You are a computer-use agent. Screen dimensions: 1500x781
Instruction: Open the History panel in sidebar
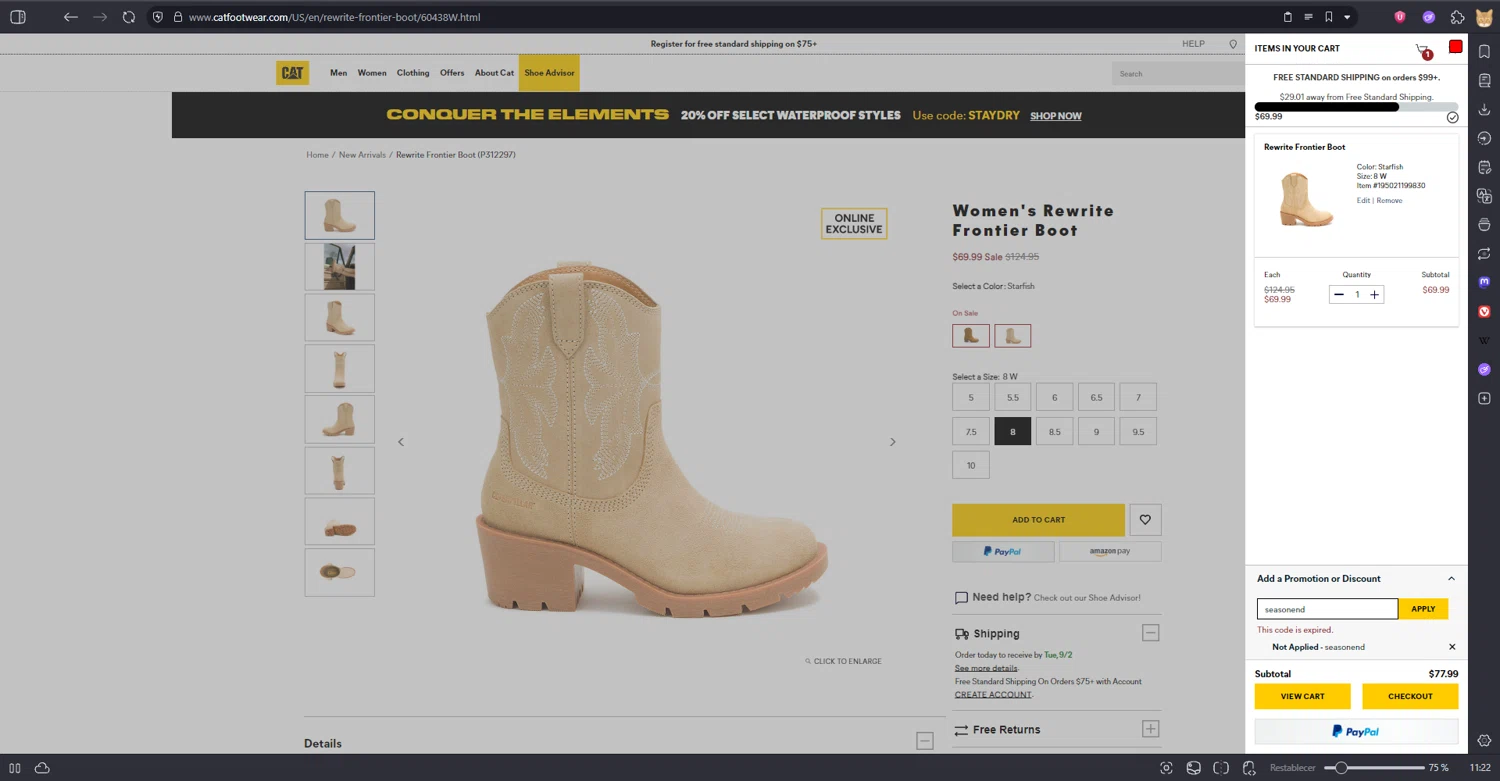1485,138
